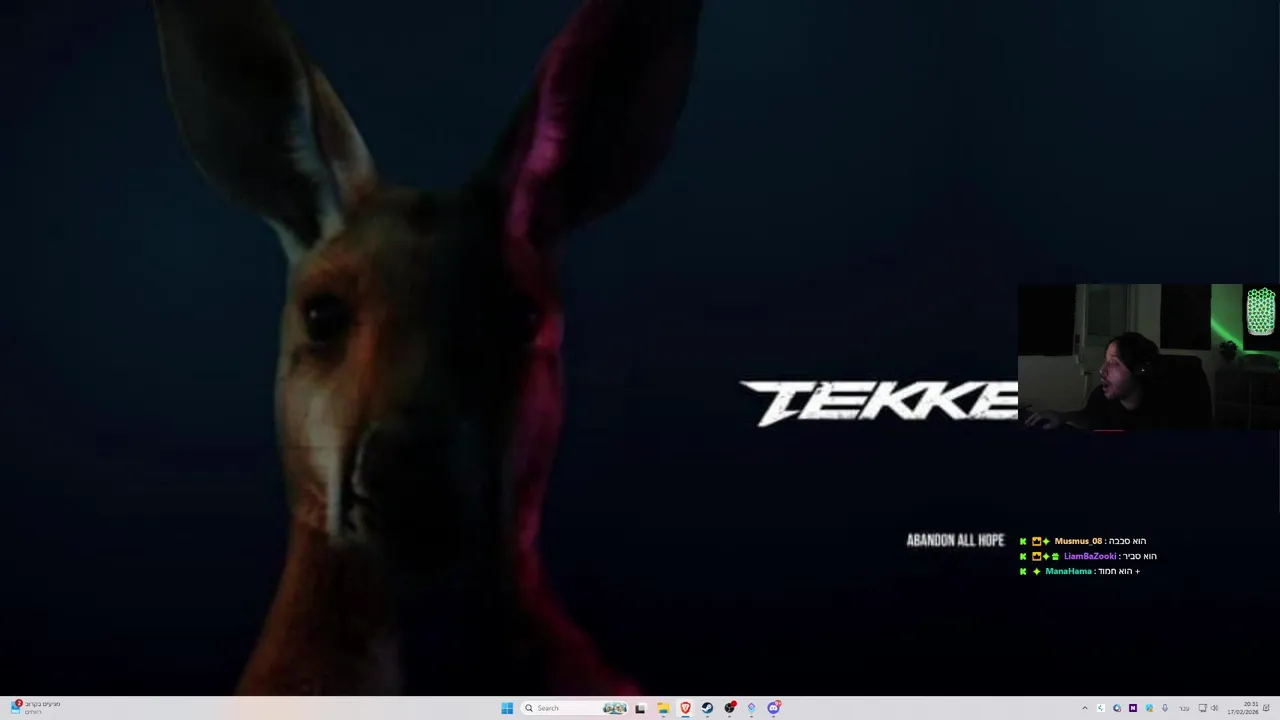This screenshot has width=1280, height=720.
Task: Click the TEKKEN logo in the video
Action: (x=879, y=403)
